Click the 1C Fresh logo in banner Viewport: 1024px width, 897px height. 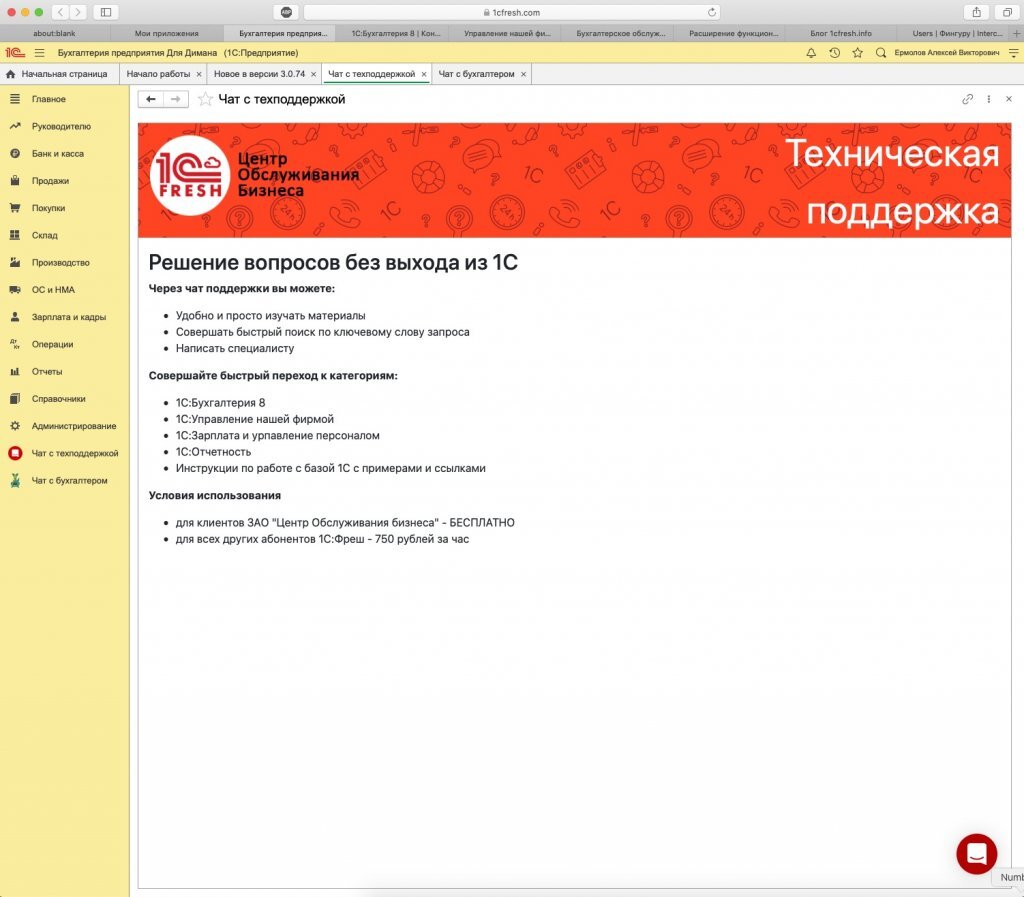click(x=190, y=176)
